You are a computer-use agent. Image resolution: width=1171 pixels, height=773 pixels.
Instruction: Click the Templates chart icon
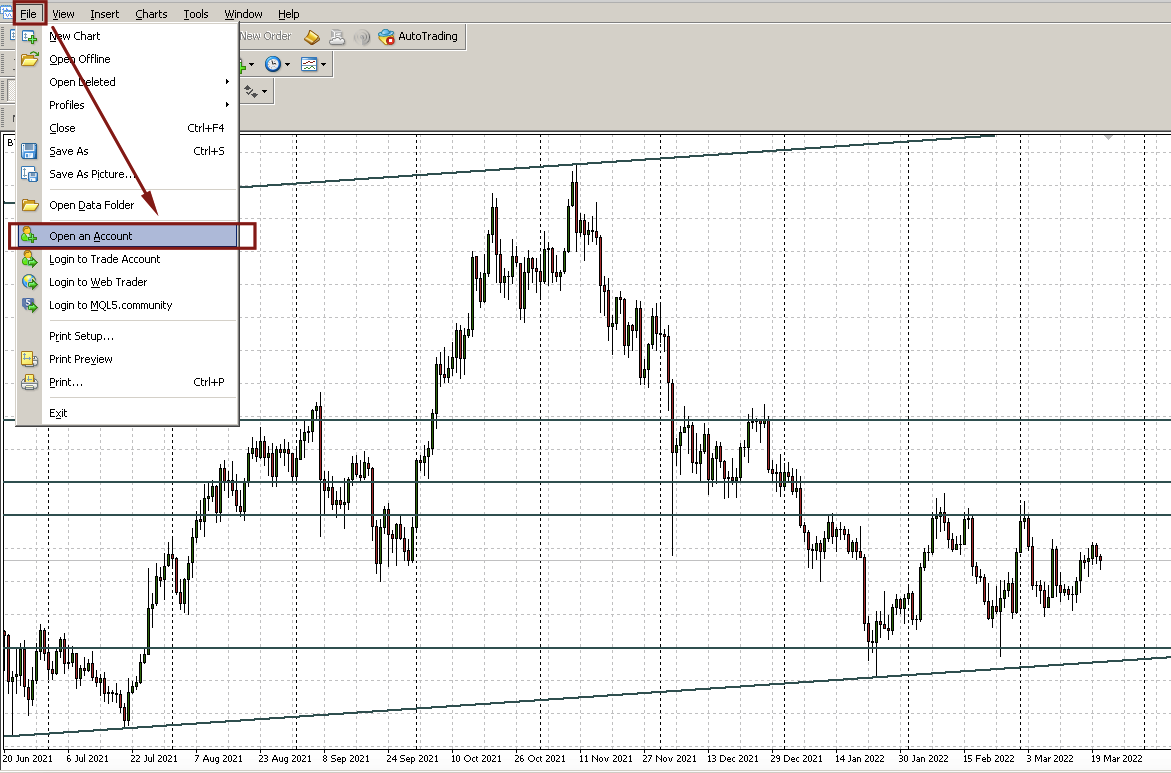pyautogui.click(x=309, y=64)
